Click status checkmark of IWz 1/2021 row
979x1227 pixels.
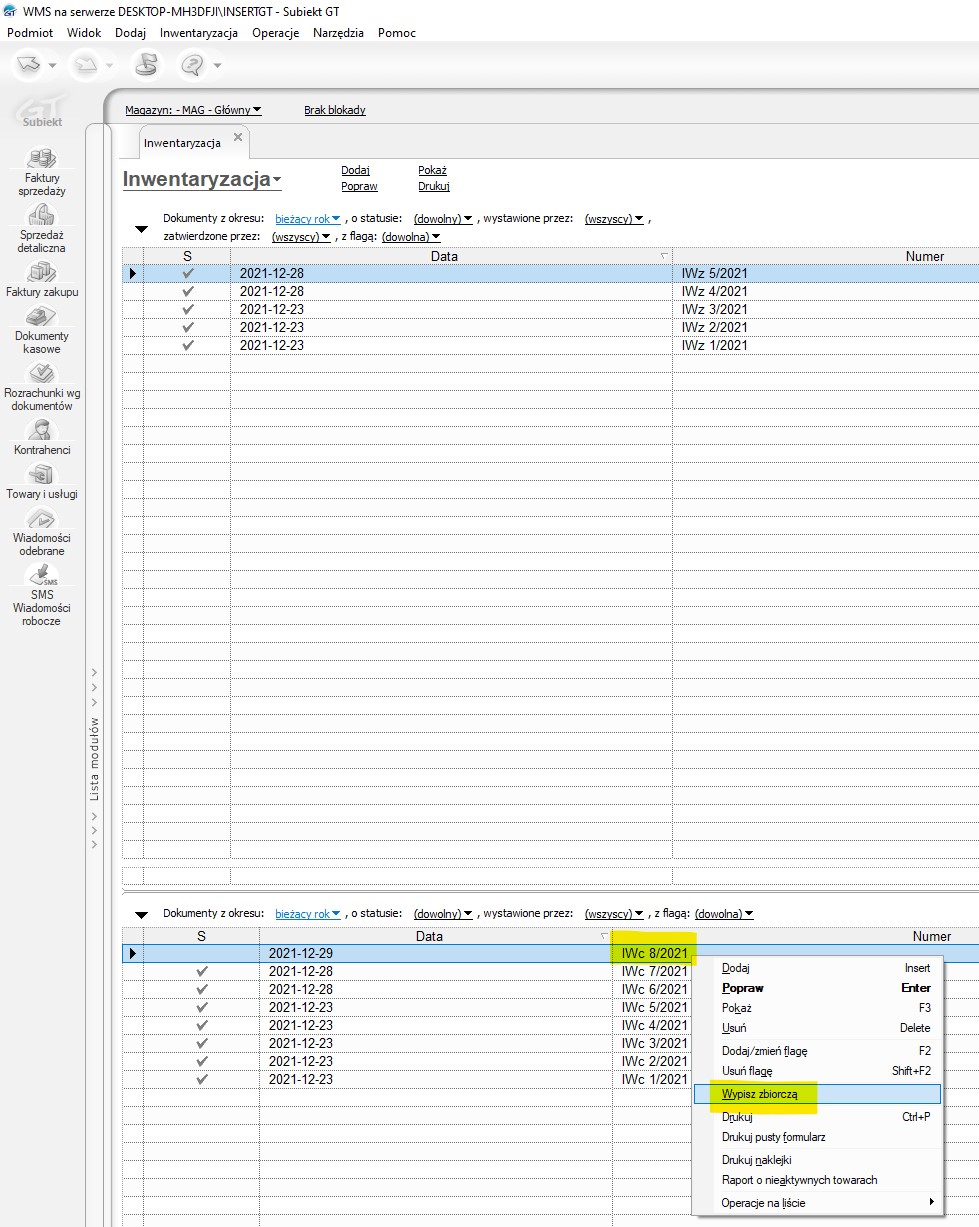click(187, 345)
